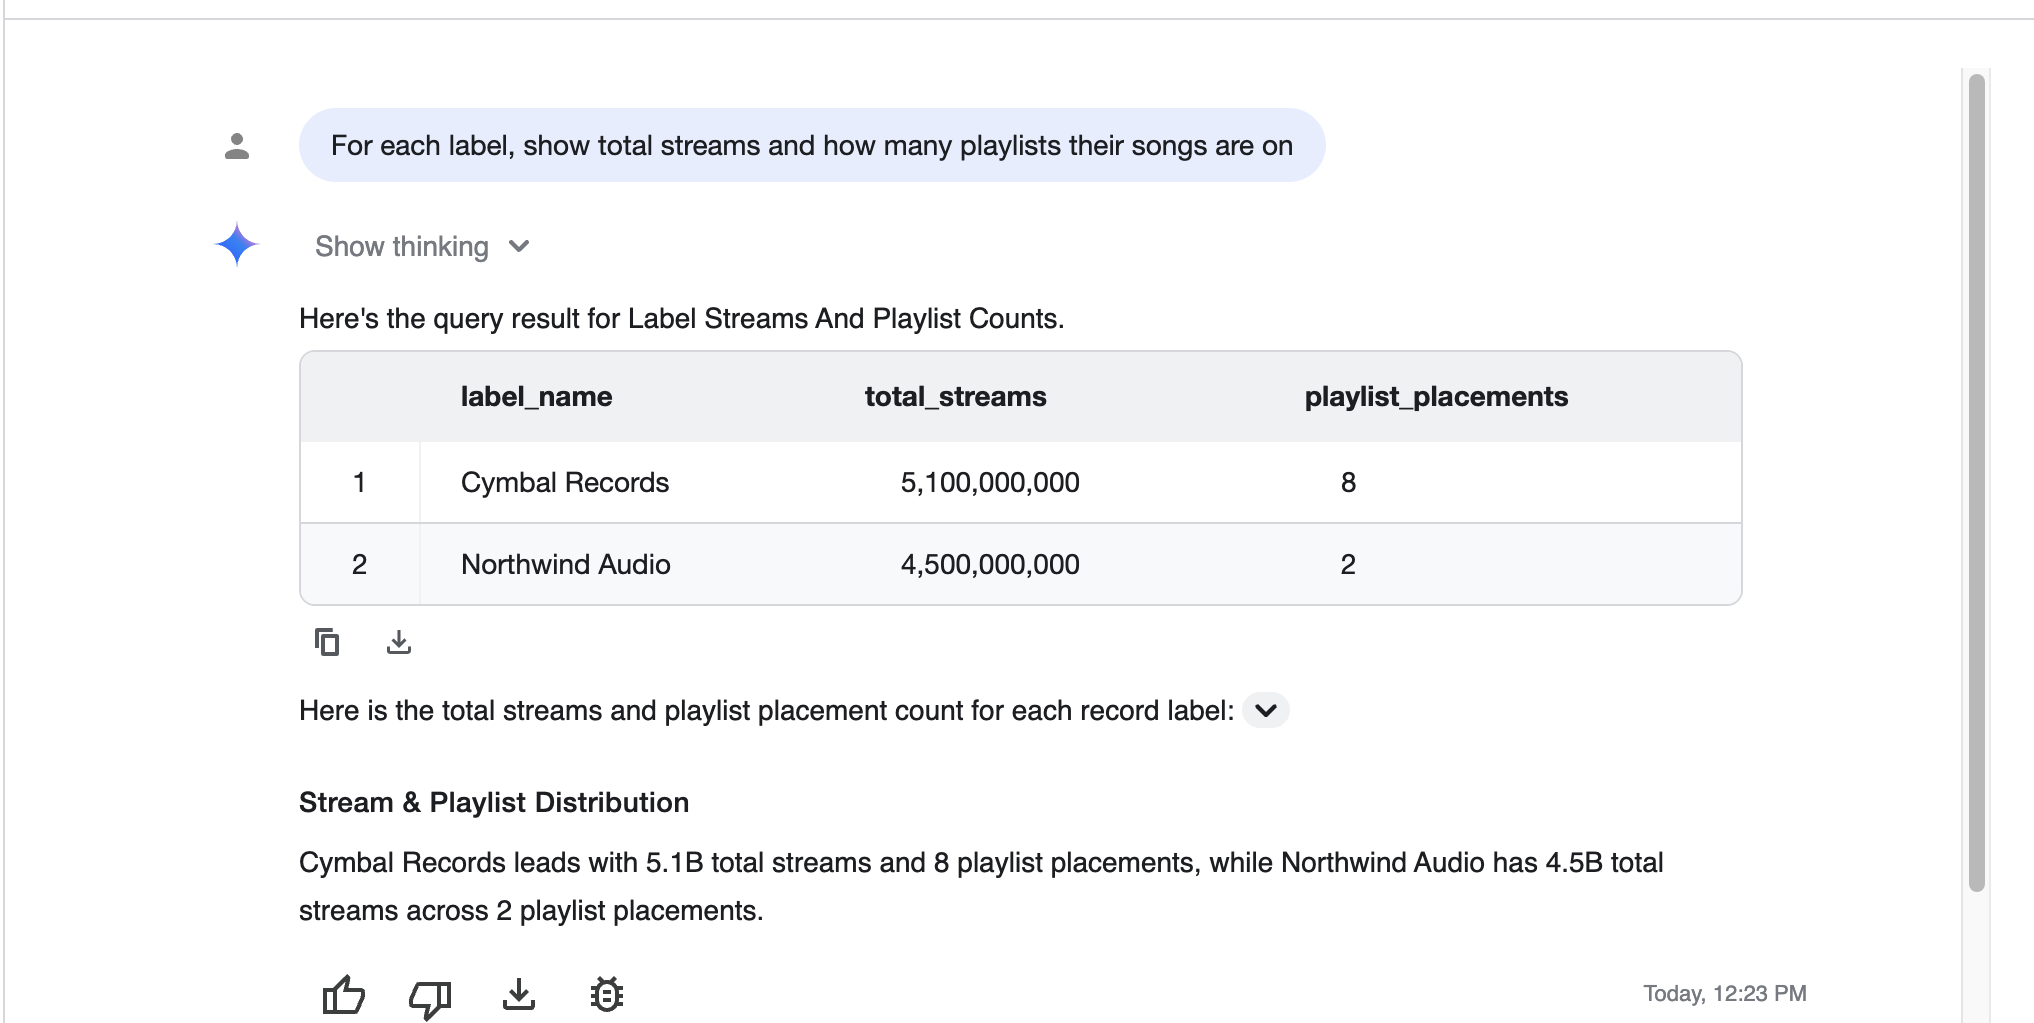Viewport: 2034px width, 1023px height.
Task: Expand the Show thinking section
Action: point(422,246)
